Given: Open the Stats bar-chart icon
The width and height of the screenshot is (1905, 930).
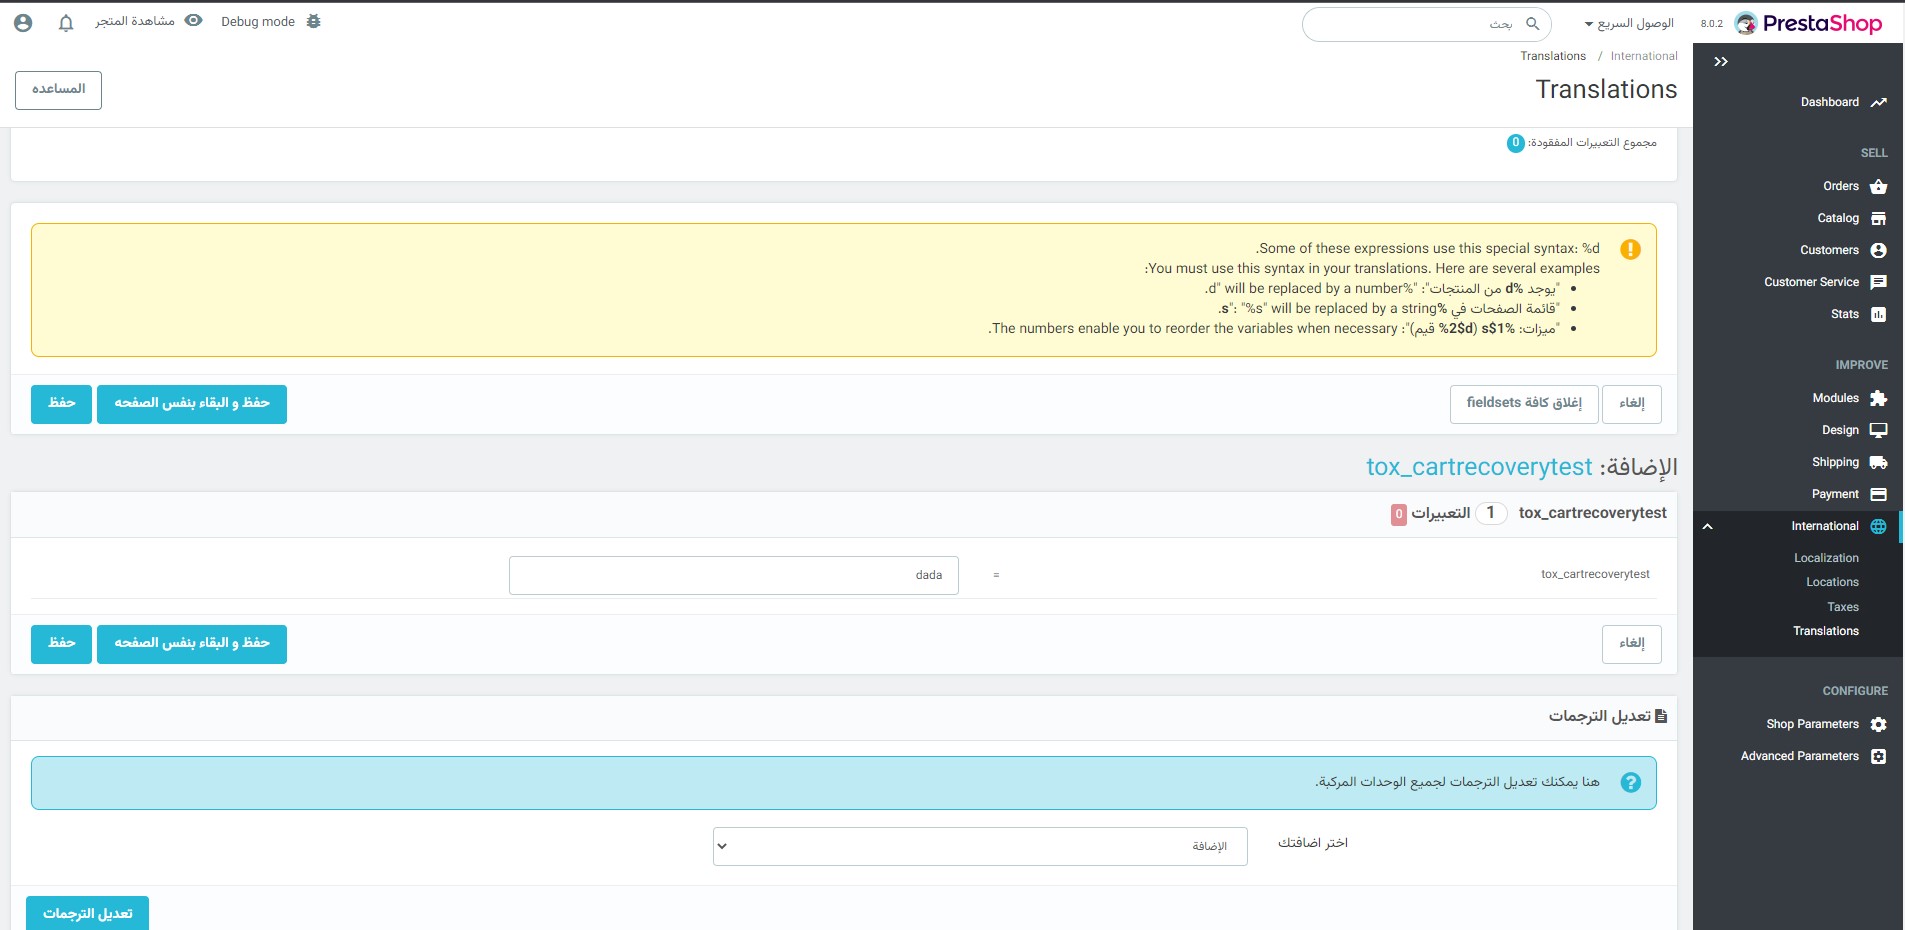Looking at the screenshot, I should click(x=1877, y=314).
